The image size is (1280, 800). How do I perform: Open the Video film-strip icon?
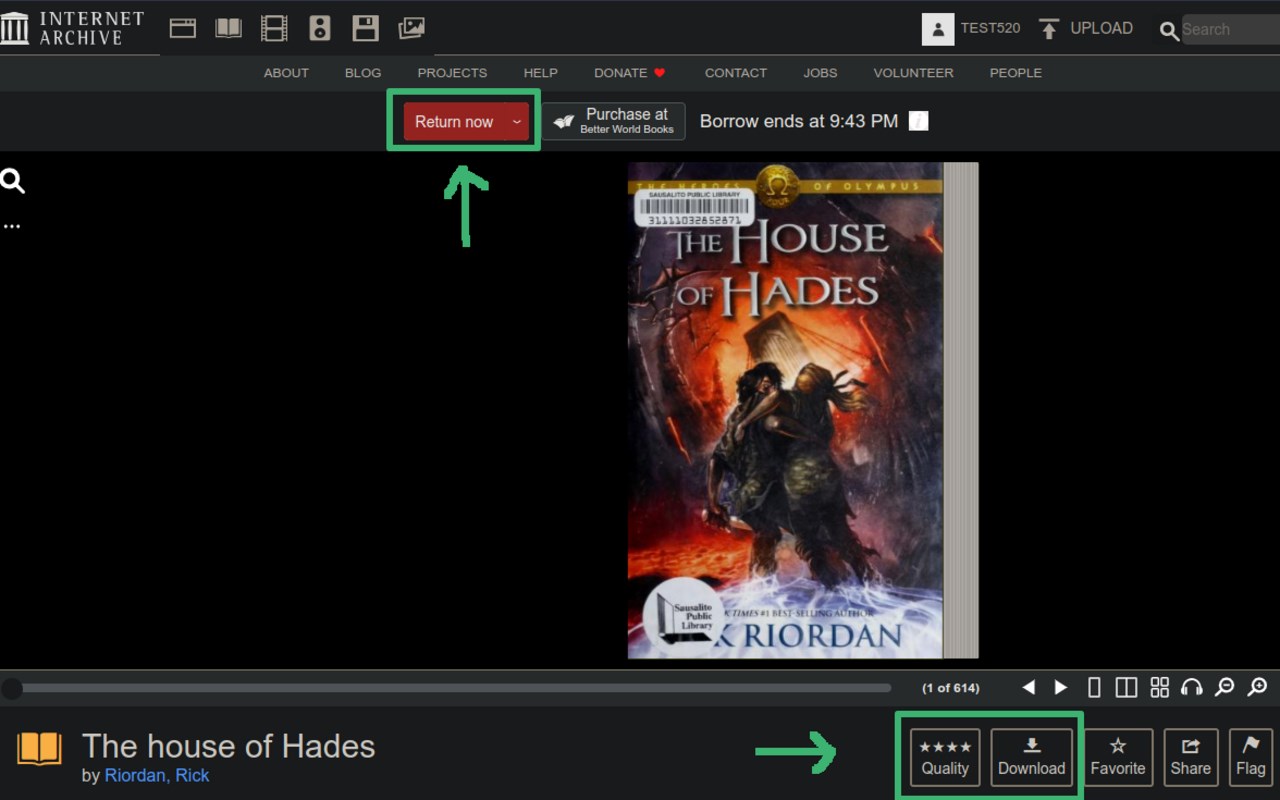click(274, 28)
